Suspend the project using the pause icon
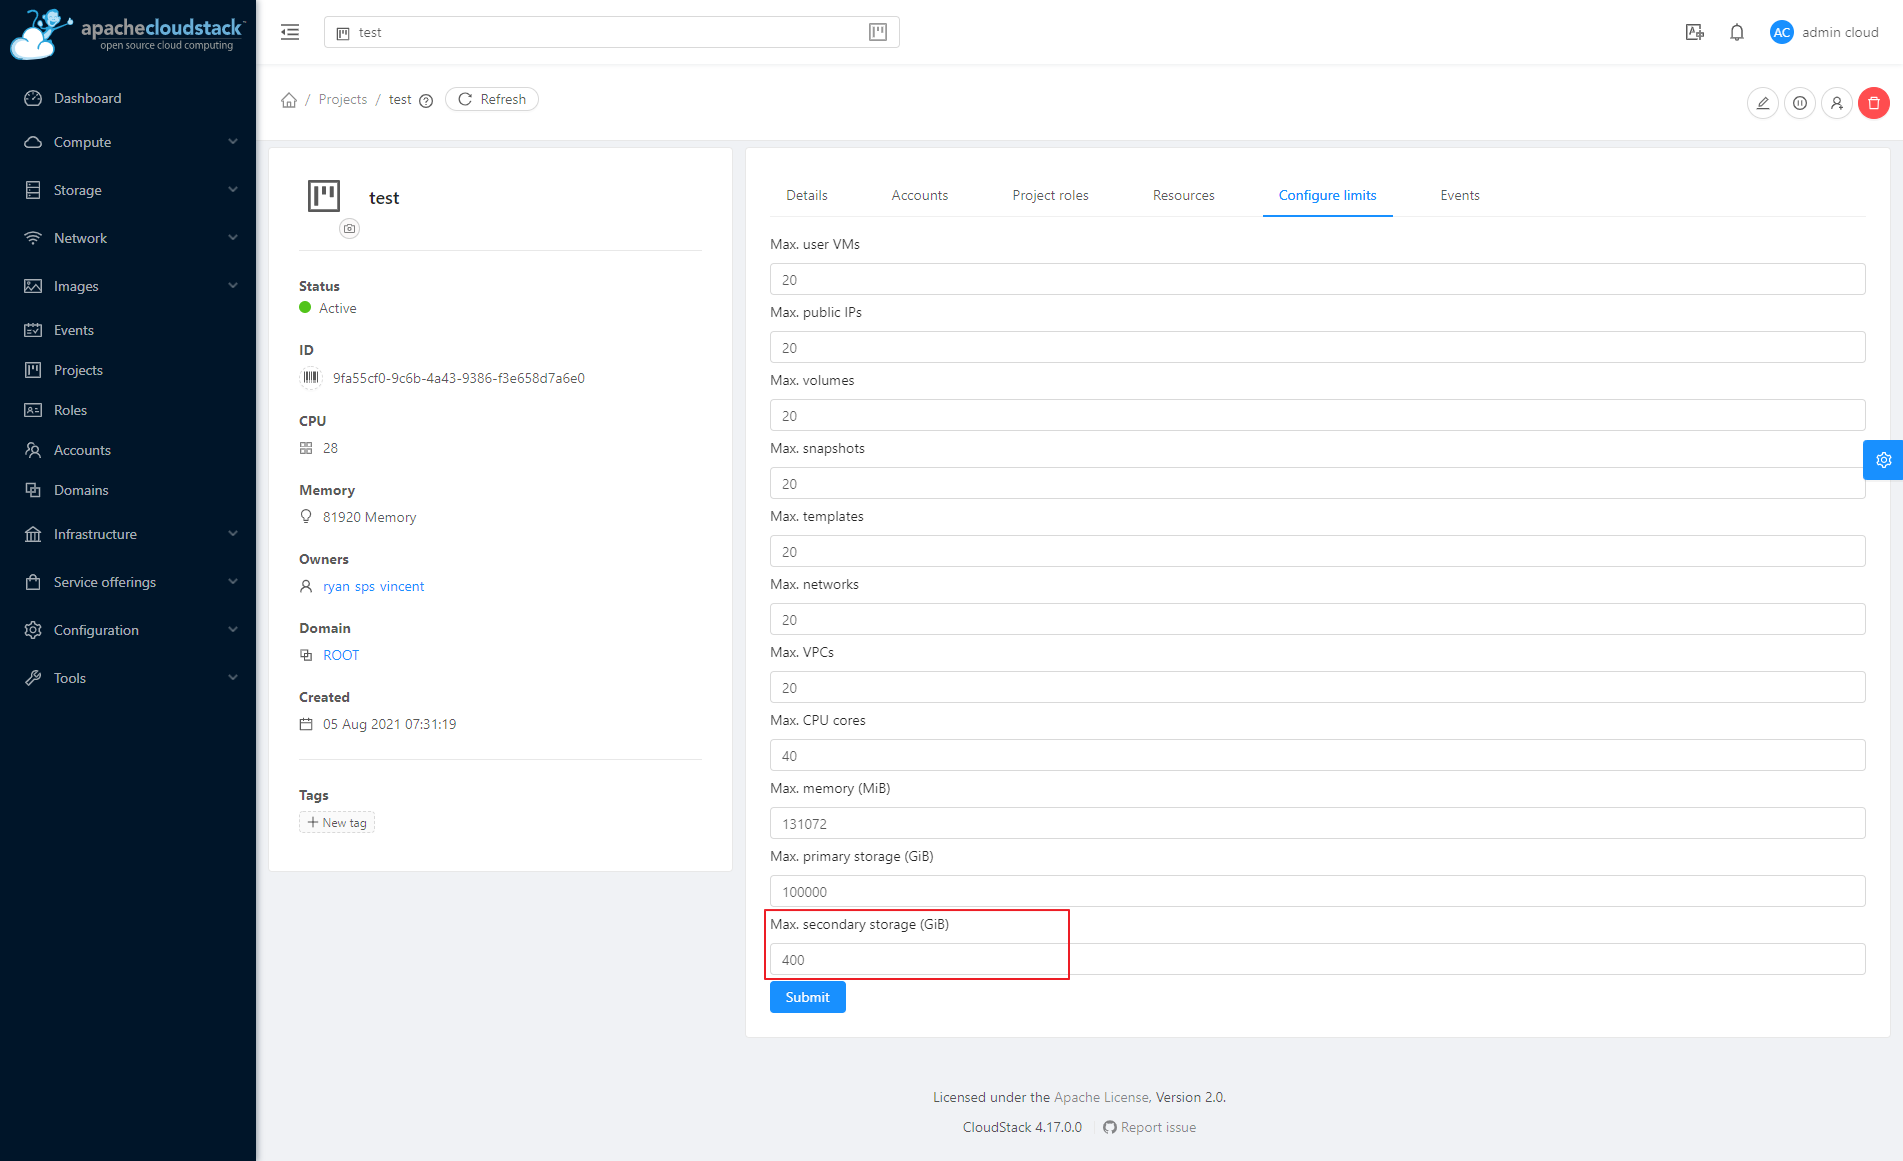This screenshot has width=1903, height=1161. point(1799,103)
